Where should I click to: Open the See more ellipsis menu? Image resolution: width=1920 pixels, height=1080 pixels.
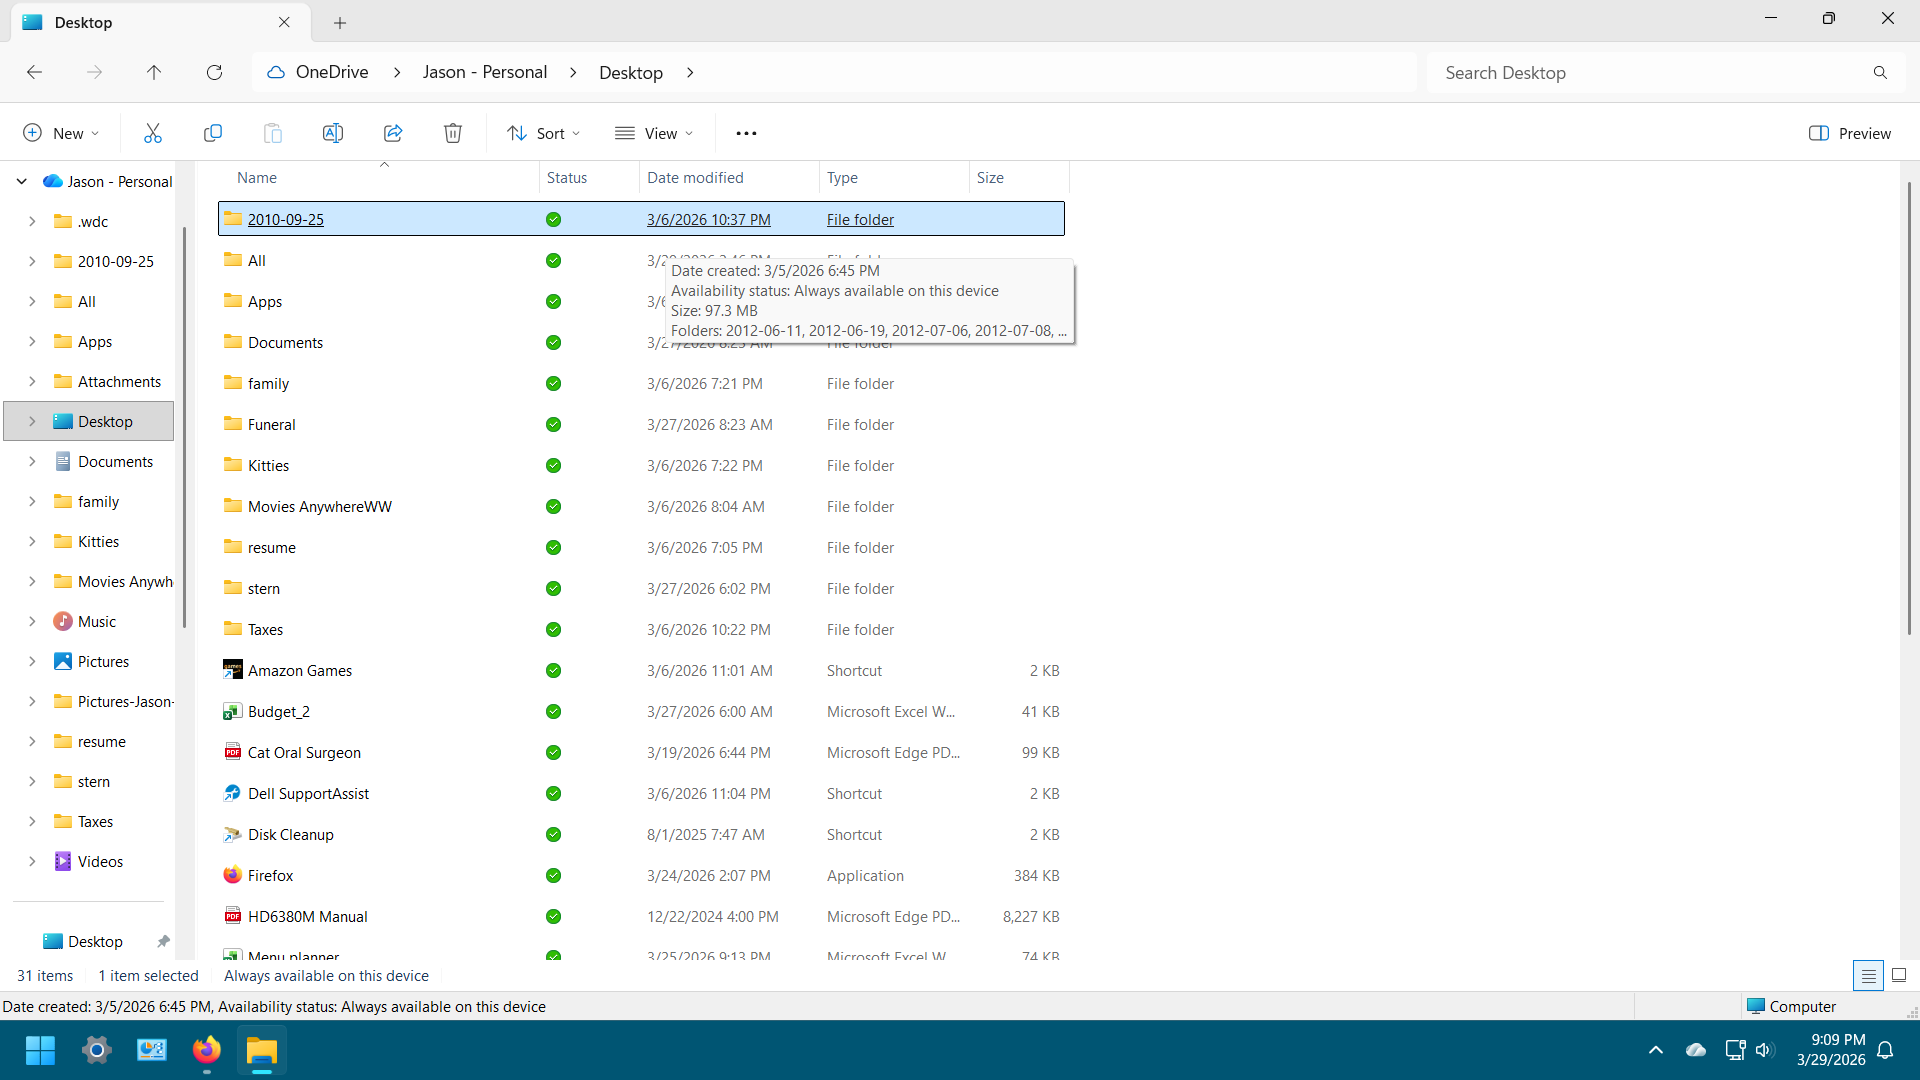coord(746,133)
